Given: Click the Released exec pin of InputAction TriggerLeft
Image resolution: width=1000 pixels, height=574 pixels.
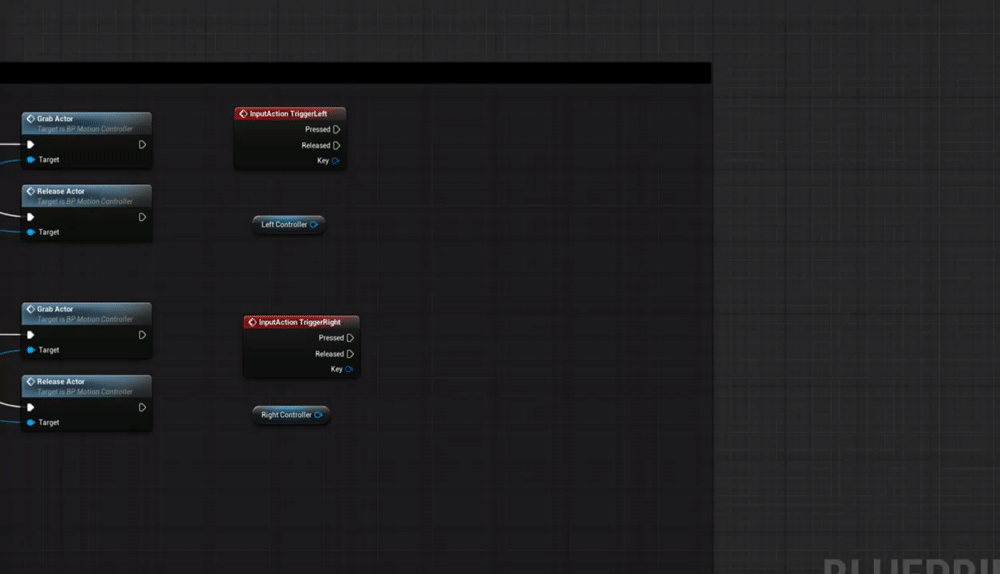Looking at the screenshot, I should [x=337, y=145].
